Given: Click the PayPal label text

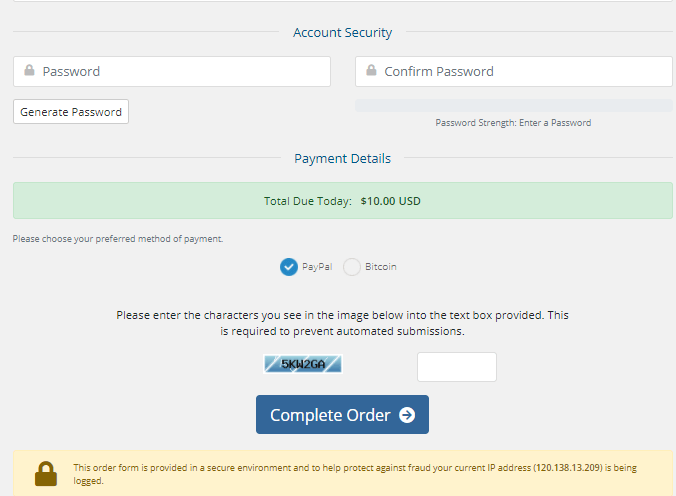Looking at the screenshot, I should coord(317,267).
